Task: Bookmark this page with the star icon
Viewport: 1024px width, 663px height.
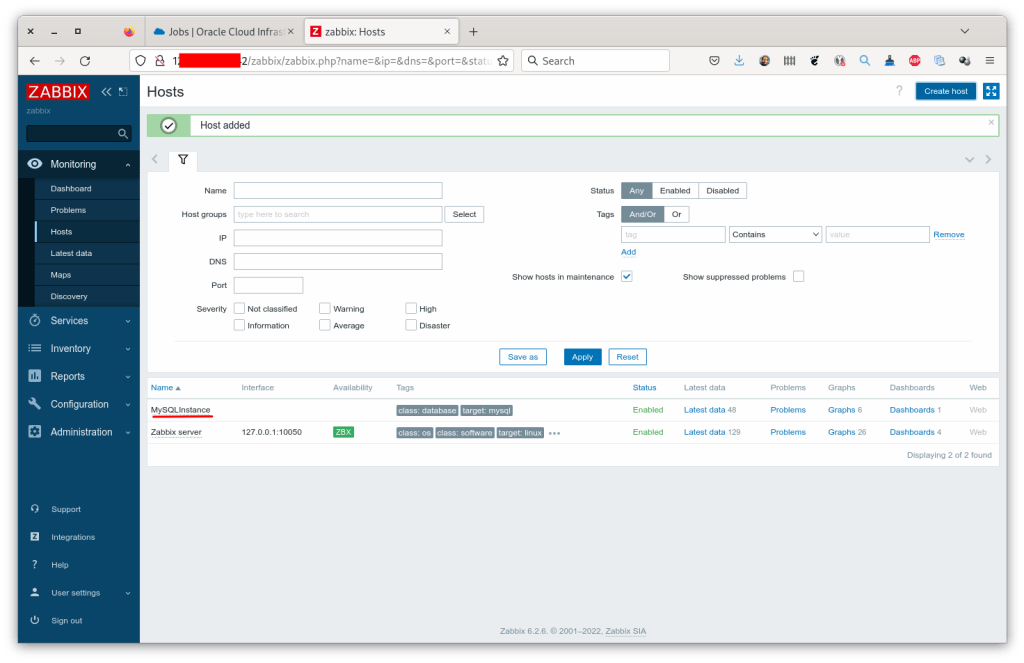Action: point(503,61)
